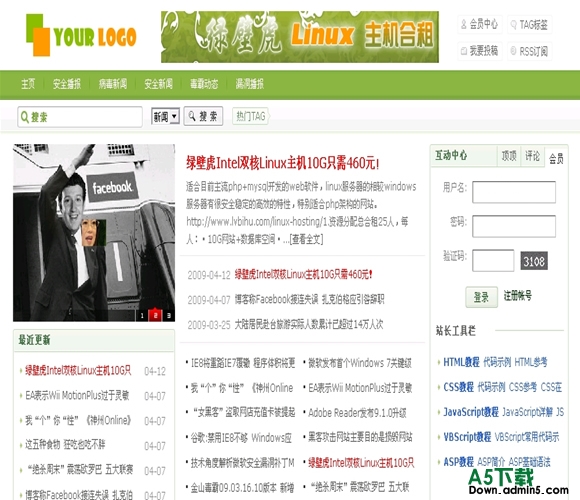
Task: Click the 登录 login button
Action: point(481,297)
